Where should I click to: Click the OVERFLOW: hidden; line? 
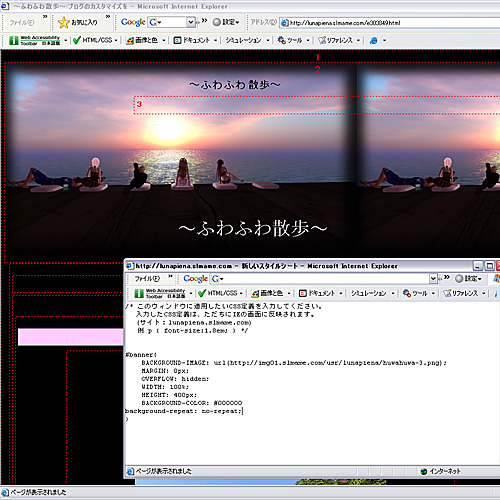(175, 379)
